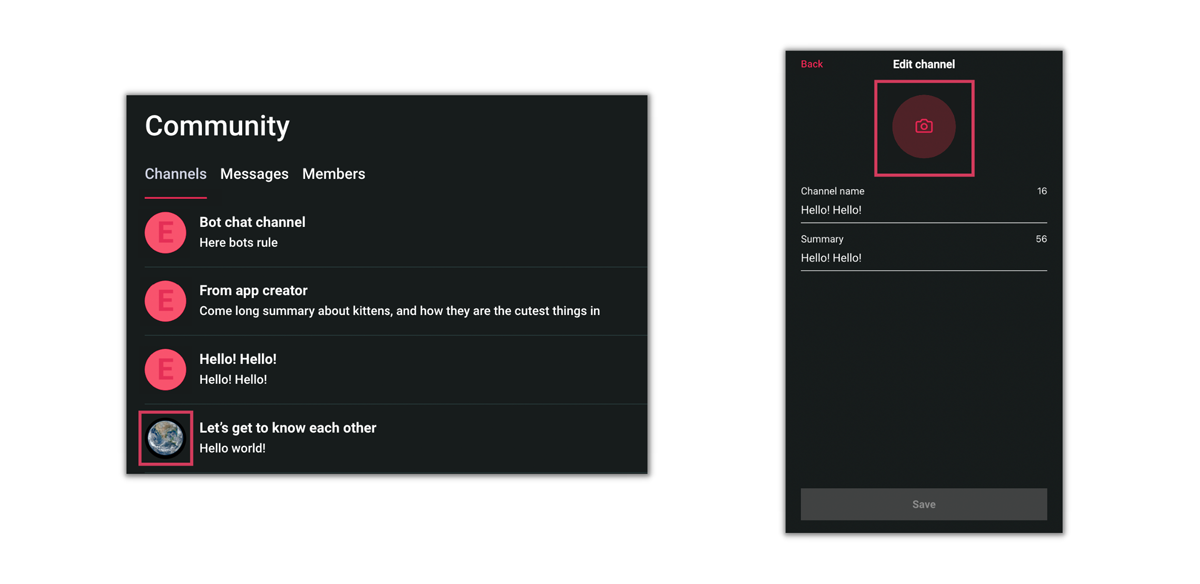Select the 'Here bots rule' summary
The width and height of the screenshot is (1200, 584).
tap(238, 243)
